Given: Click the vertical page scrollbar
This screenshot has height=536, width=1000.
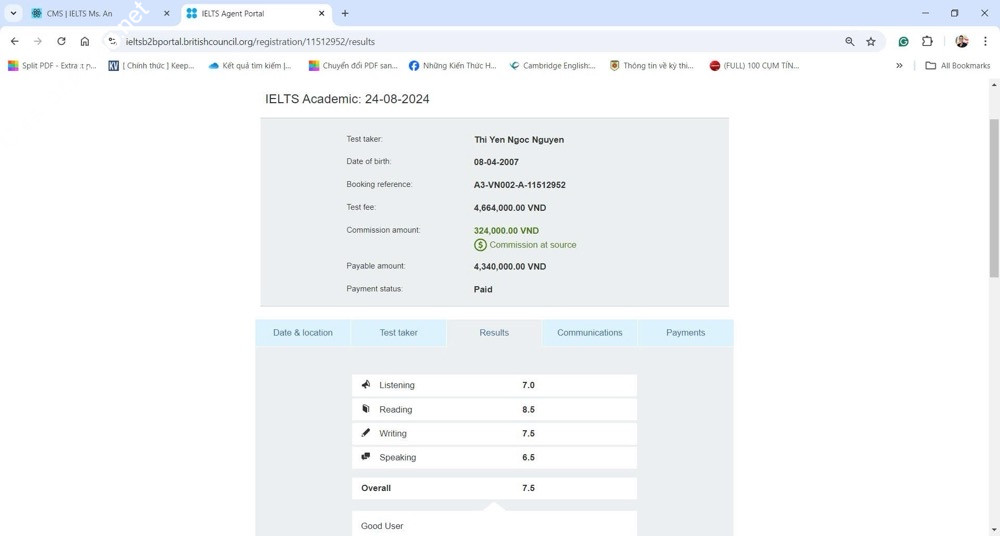Looking at the screenshot, I should pos(993,200).
